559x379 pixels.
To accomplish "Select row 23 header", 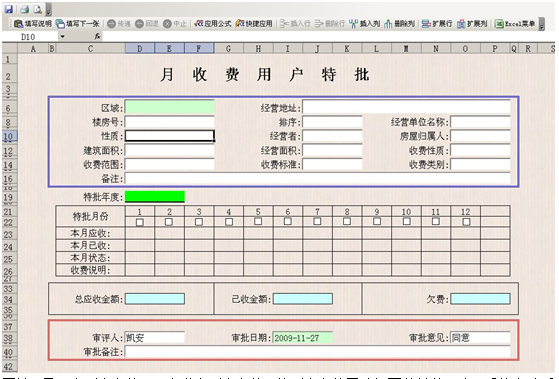I will [9, 235].
